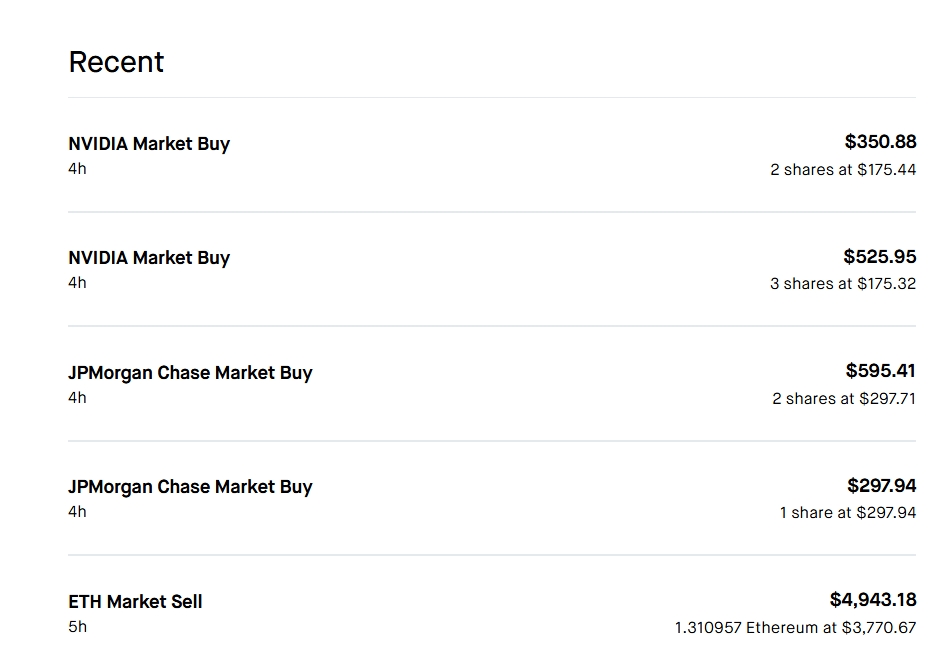This screenshot has height=664, width=936.
Task: Click the $350.88 transaction total
Action: pos(880,142)
